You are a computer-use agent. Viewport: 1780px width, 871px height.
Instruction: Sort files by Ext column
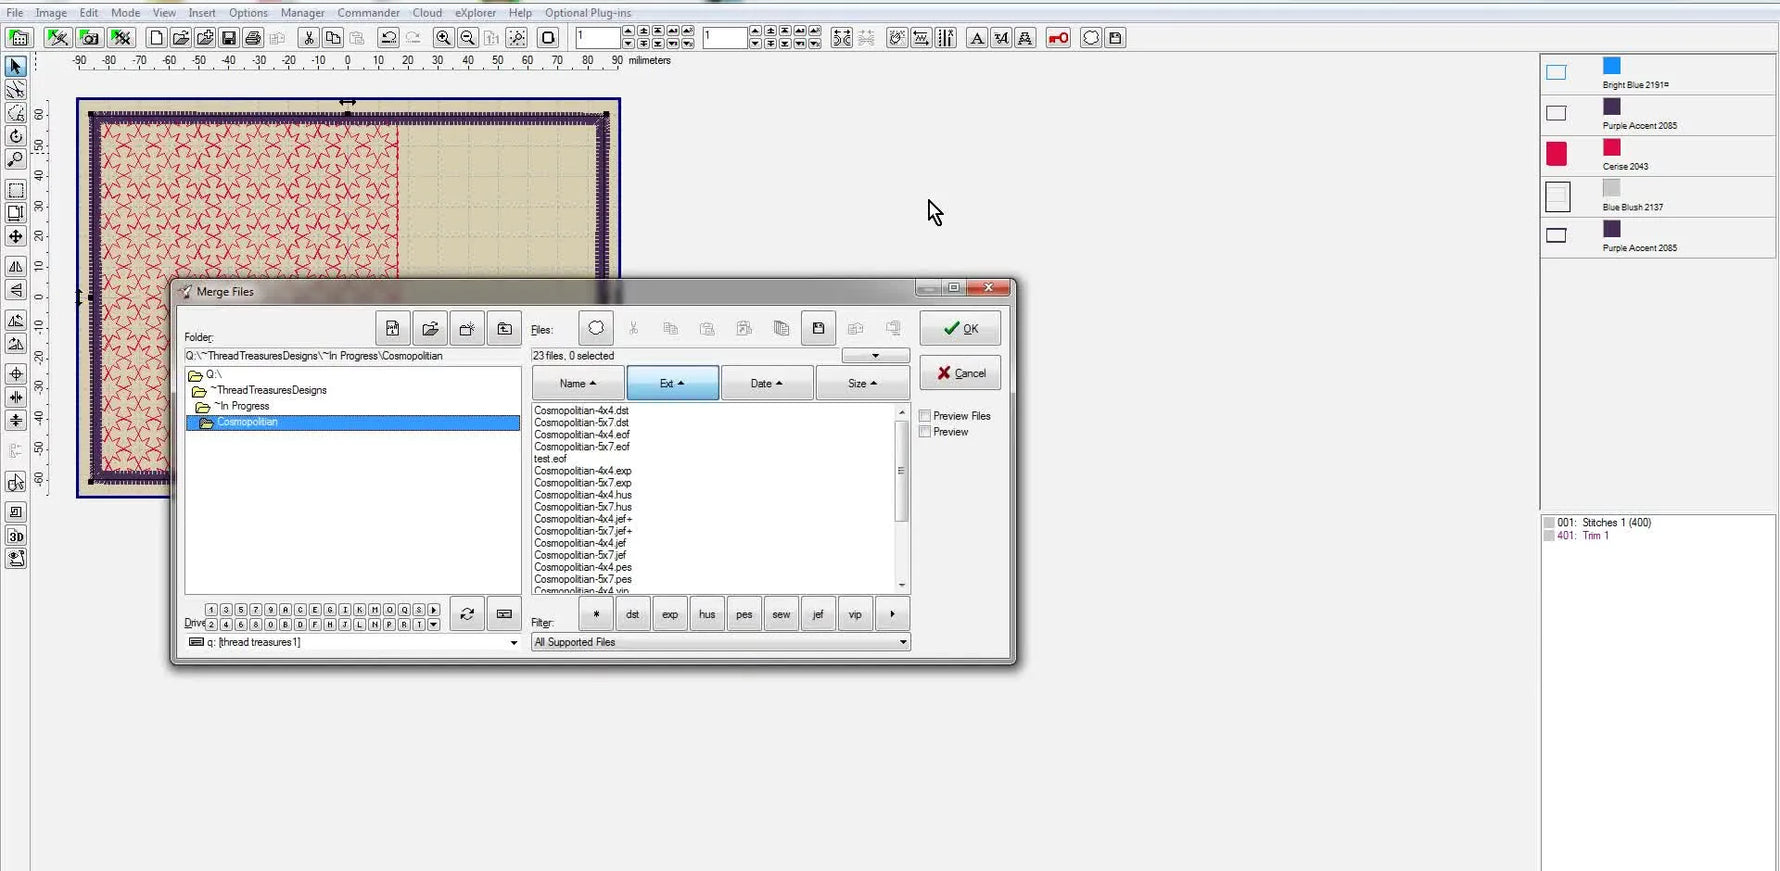pos(672,383)
